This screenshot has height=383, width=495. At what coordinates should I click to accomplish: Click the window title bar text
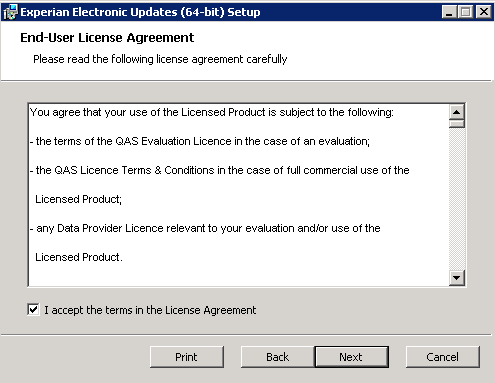click(140, 12)
